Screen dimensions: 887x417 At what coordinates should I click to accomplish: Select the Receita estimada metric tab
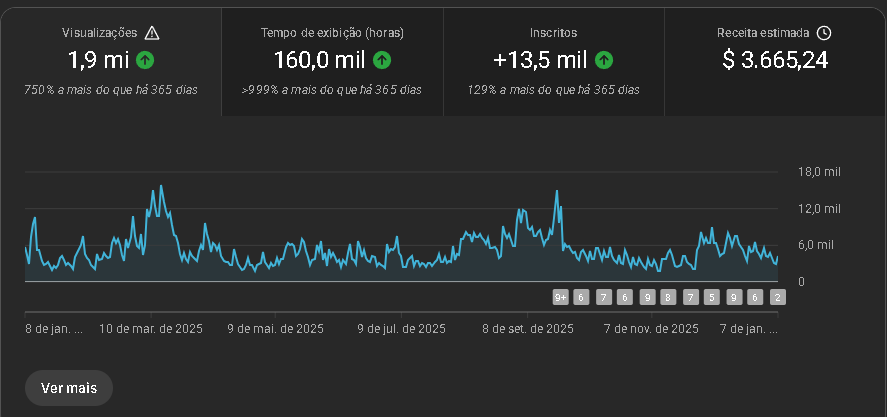(x=775, y=58)
